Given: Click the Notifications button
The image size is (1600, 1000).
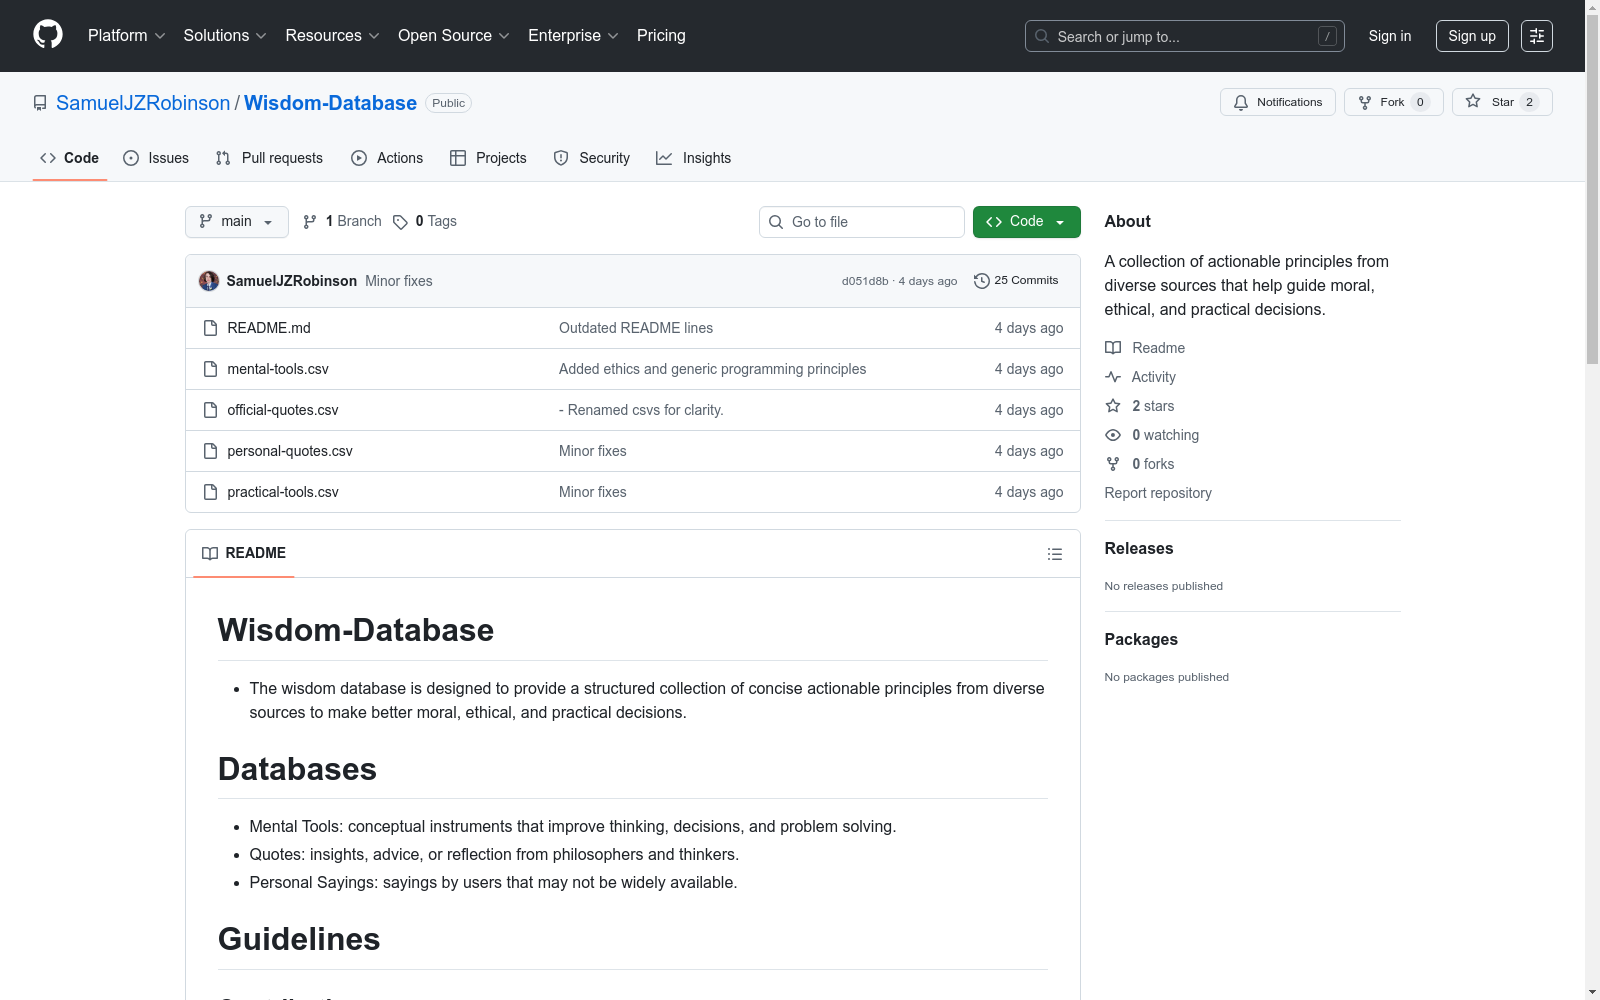Looking at the screenshot, I should click(1278, 102).
